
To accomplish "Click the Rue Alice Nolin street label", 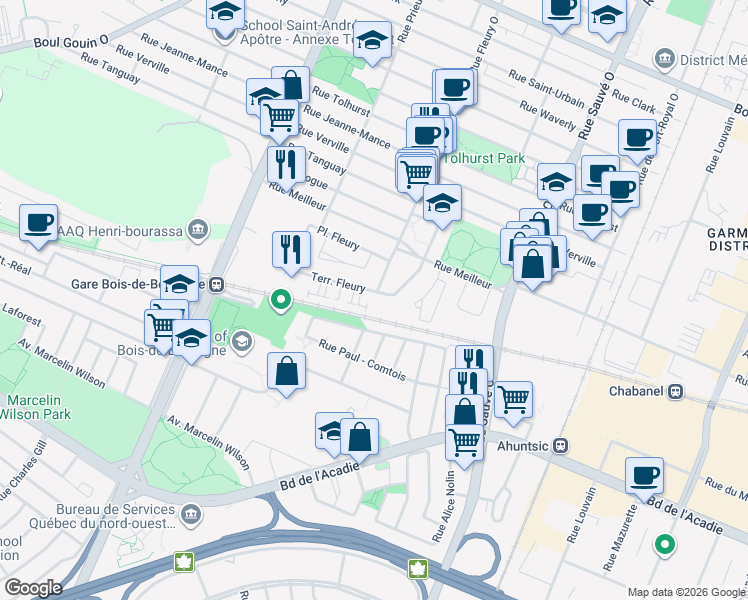I will tap(444, 506).
